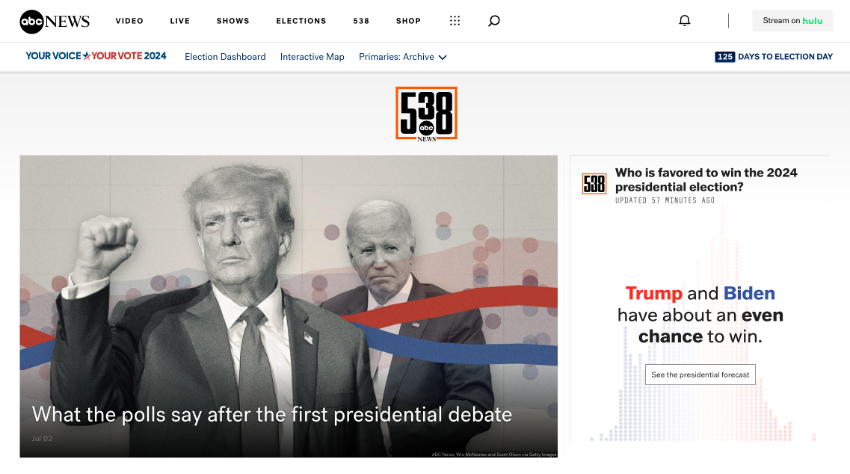Viewport: 850px width, 474px height.
Task: Select Elections in the top navigation
Action: click(x=301, y=21)
